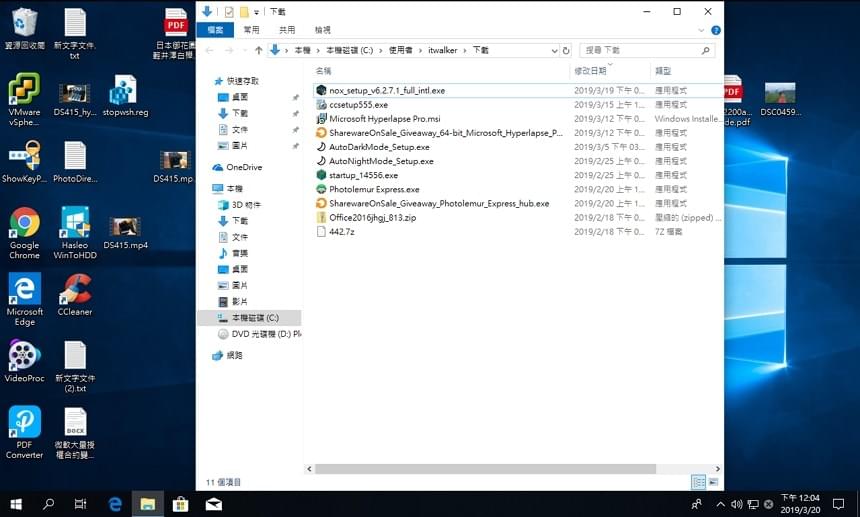Select AutoDarkMode_Setup.exe file

pyautogui.click(x=379, y=147)
